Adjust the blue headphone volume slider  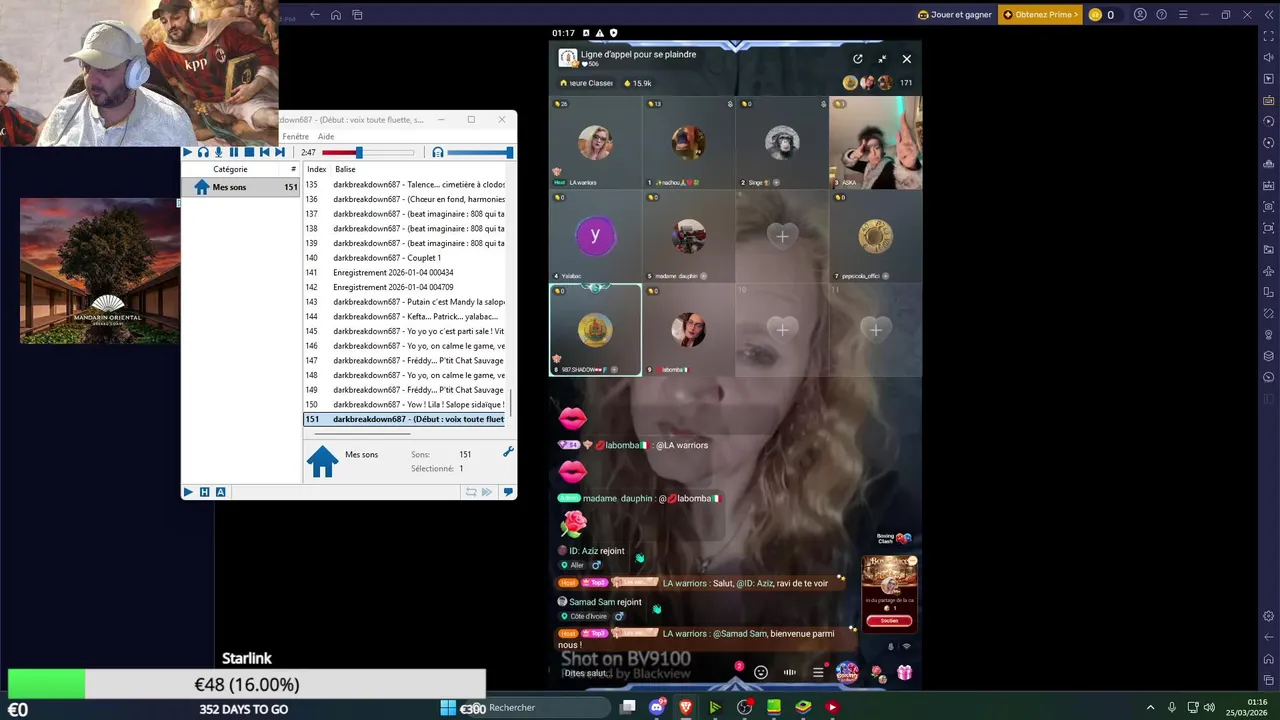pyautogui.click(x=480, y=152)
